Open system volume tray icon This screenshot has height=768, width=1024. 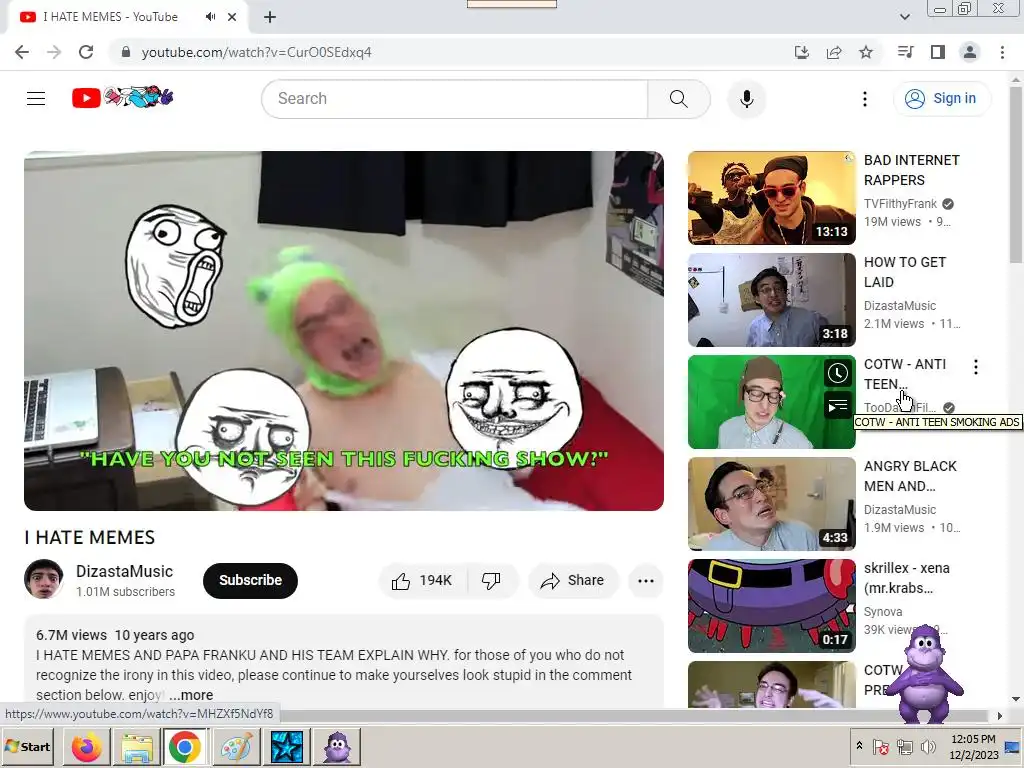pyautogui.click(x=927, y=746)
